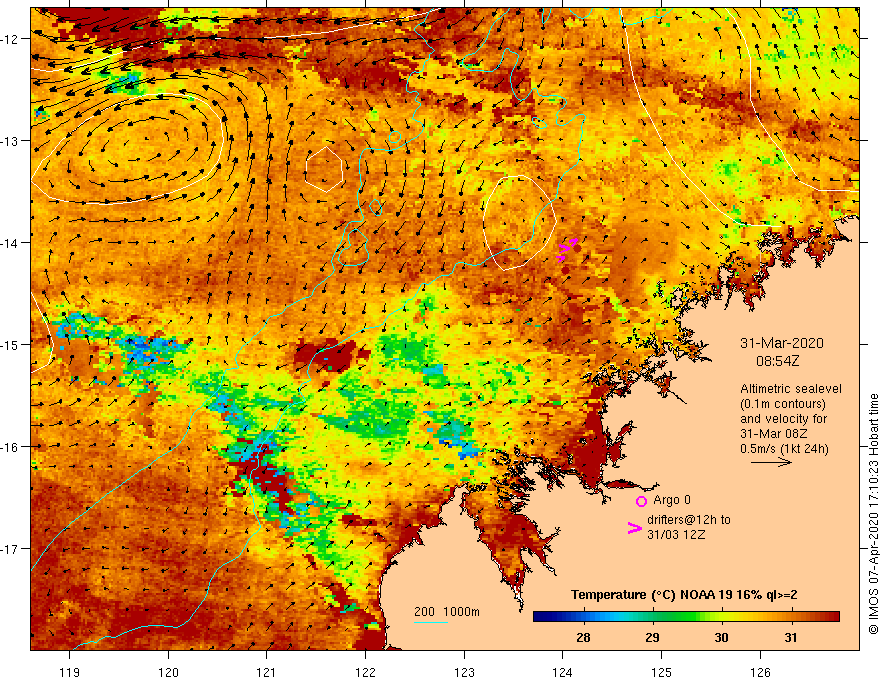Click the 'Argo 0' legend label

coord(672,500)
